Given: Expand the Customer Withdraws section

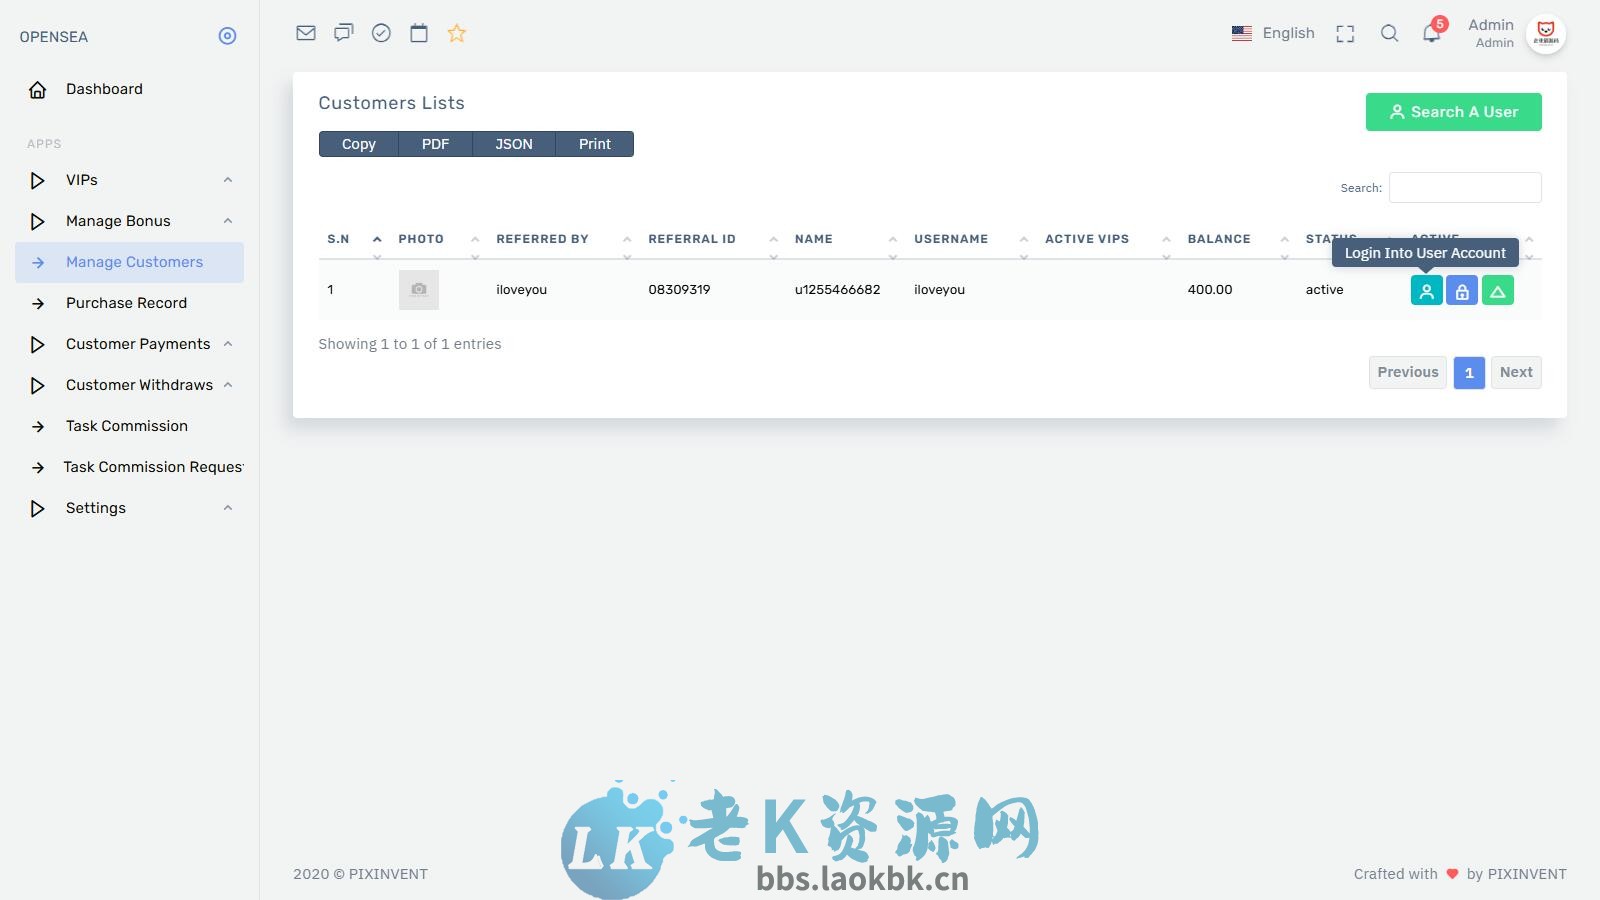Looking at the screenshot, I should click(x=138, y=385).
